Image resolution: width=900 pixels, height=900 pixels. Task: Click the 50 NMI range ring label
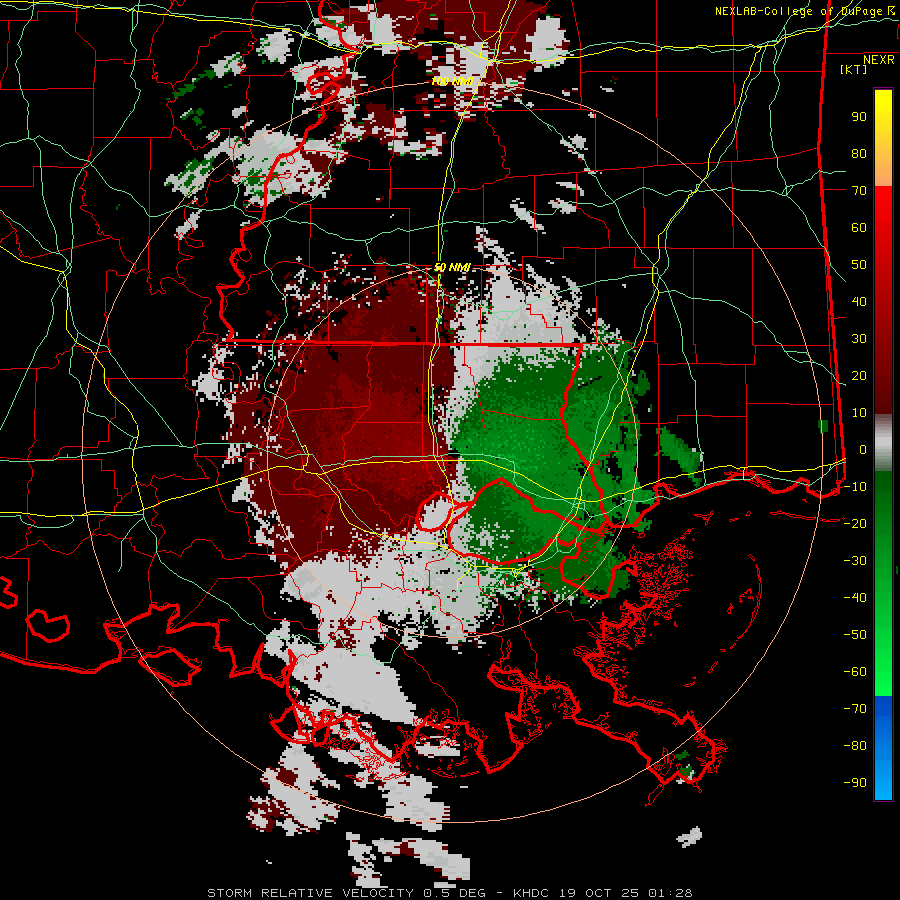[x=452, y=267]
